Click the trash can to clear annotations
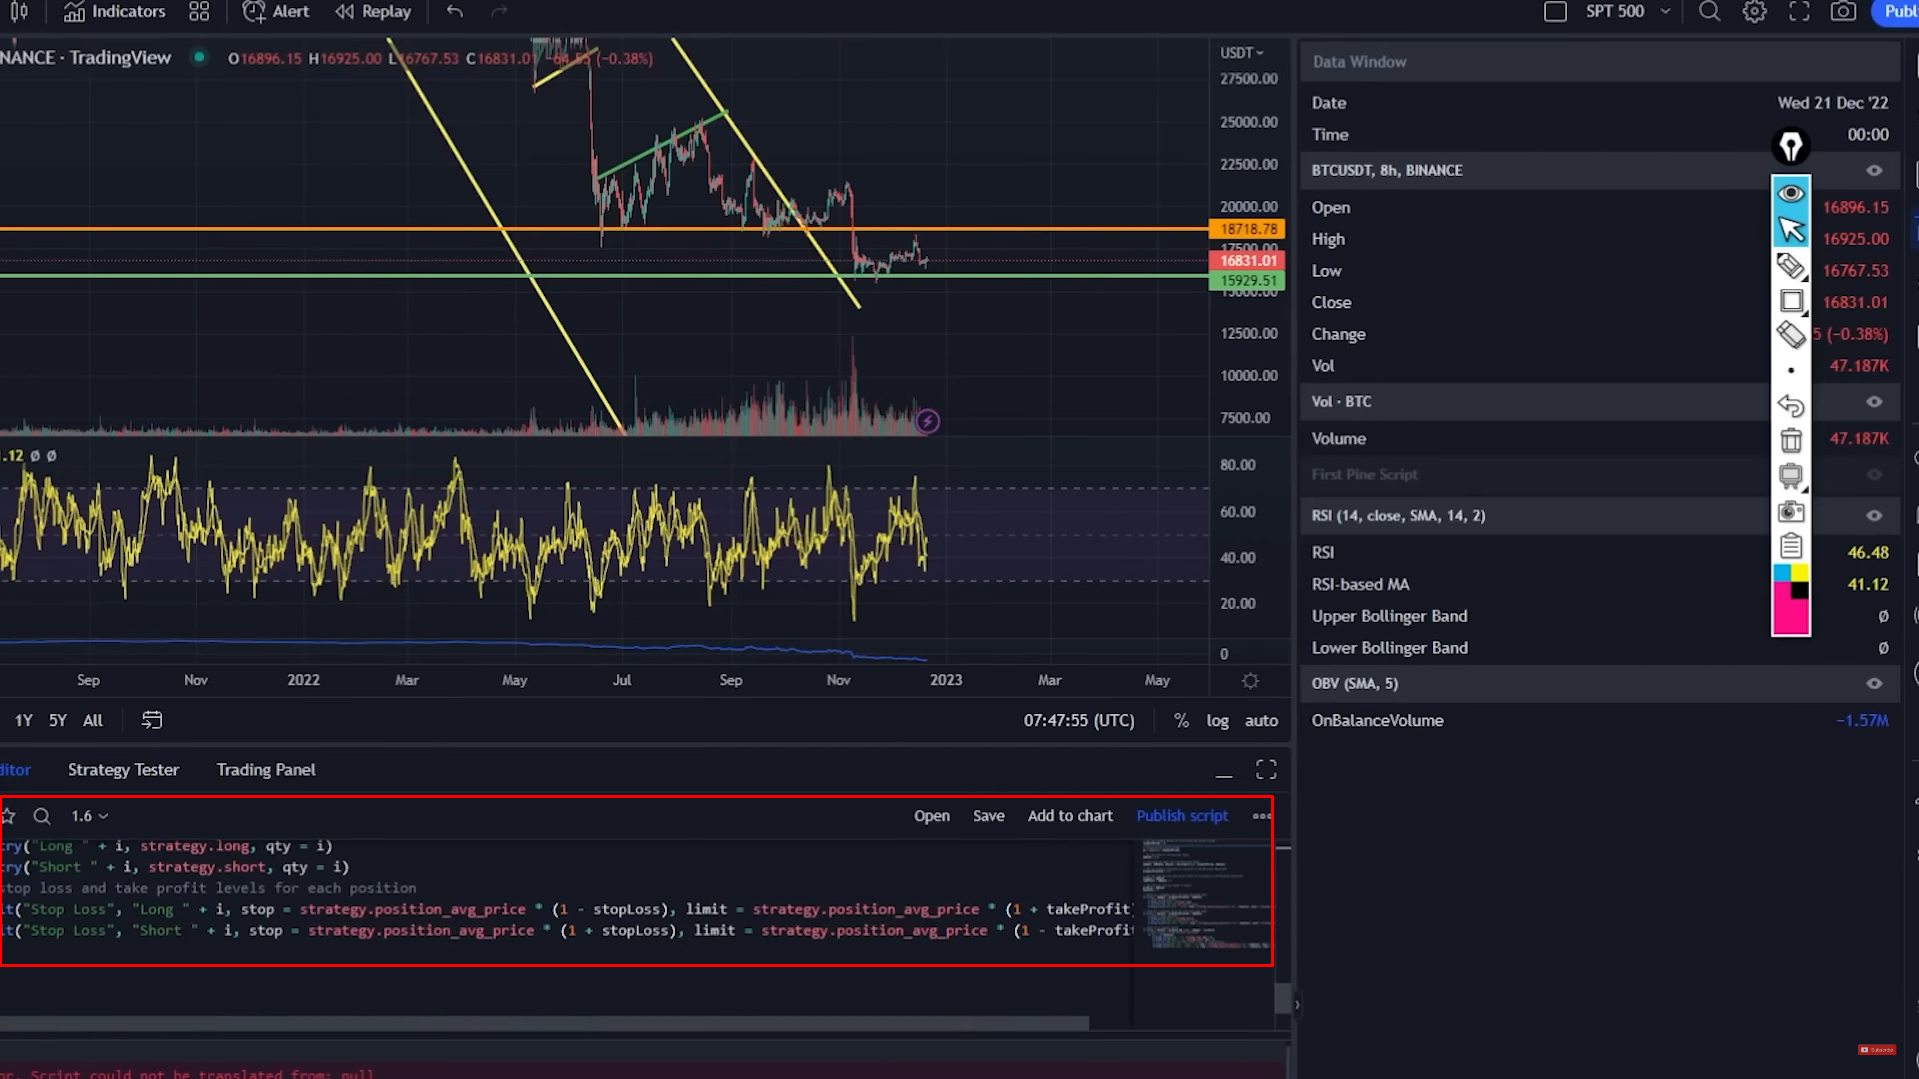Screen dimensions: 1919x1079 [x=1790, y=440]
